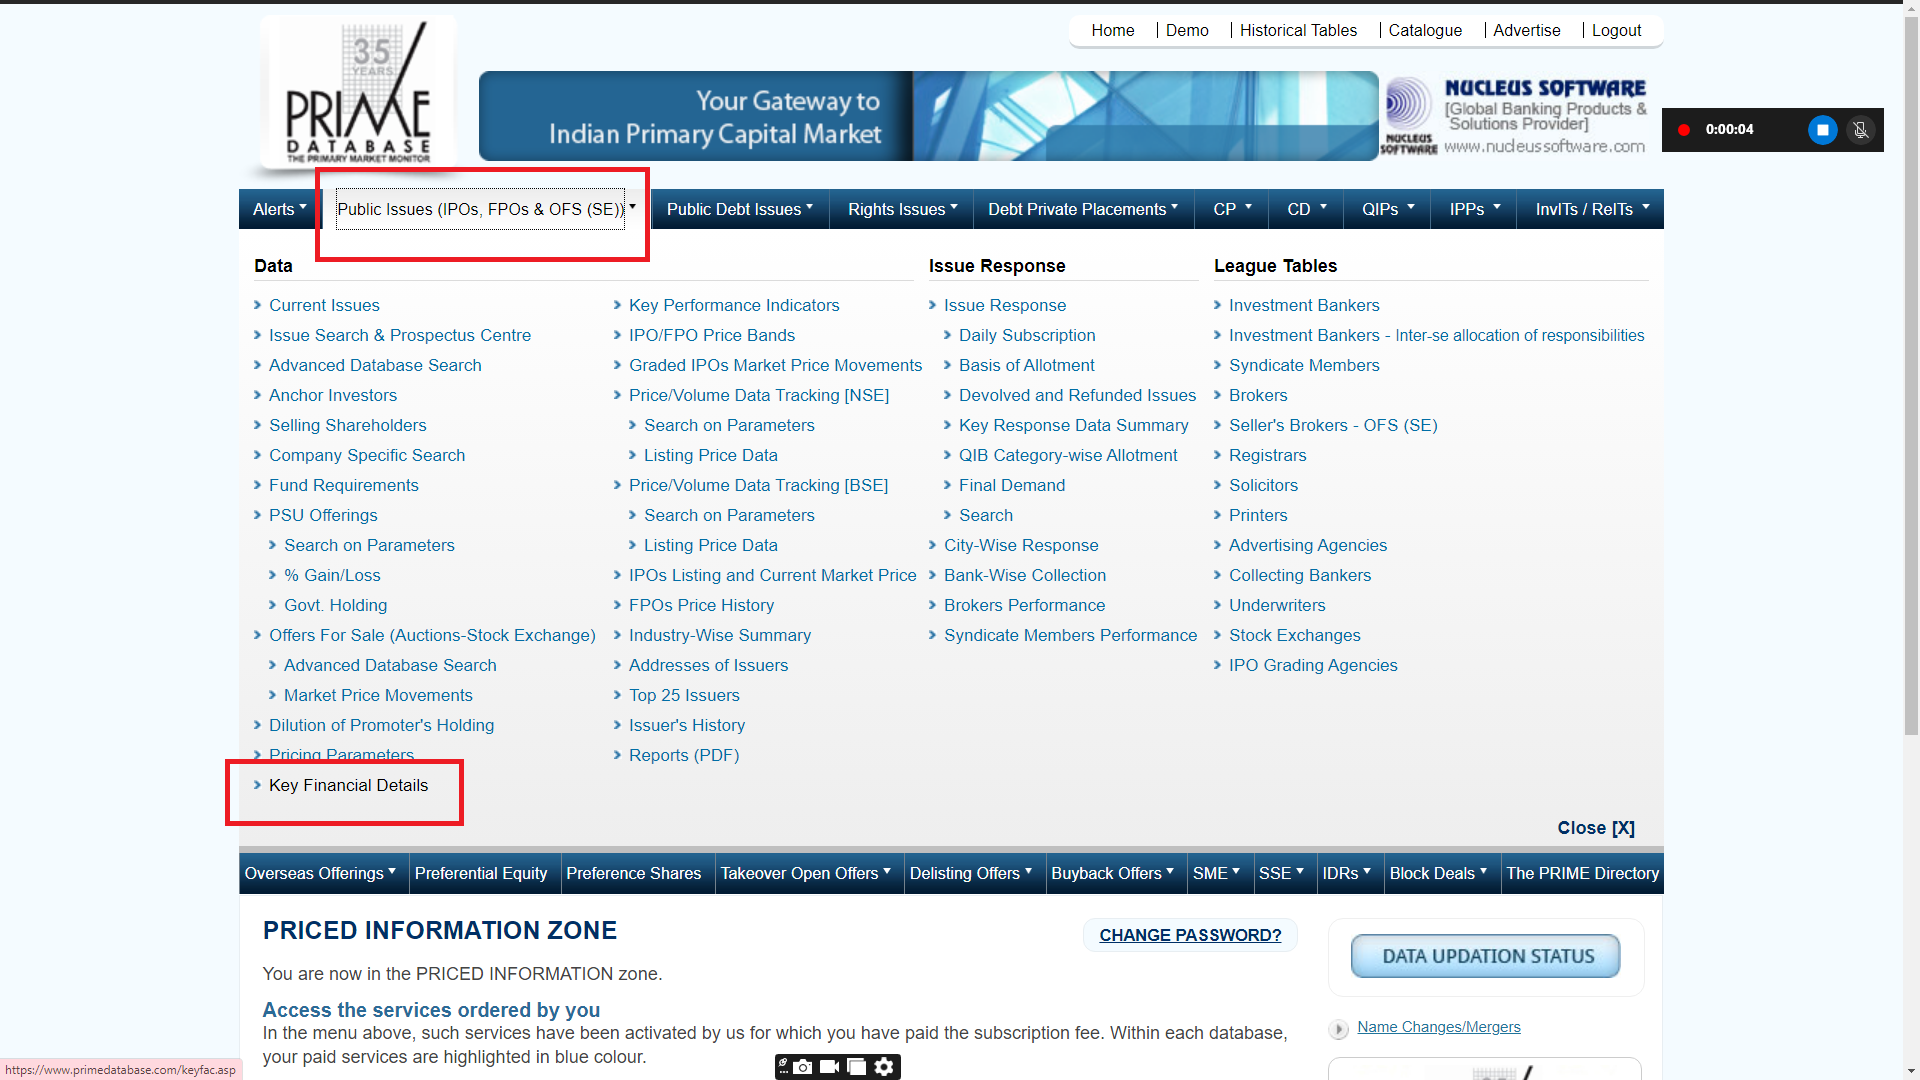1920x1080 pixels.
Task: Click the video camera record icon
Action: coord(829,1067)
